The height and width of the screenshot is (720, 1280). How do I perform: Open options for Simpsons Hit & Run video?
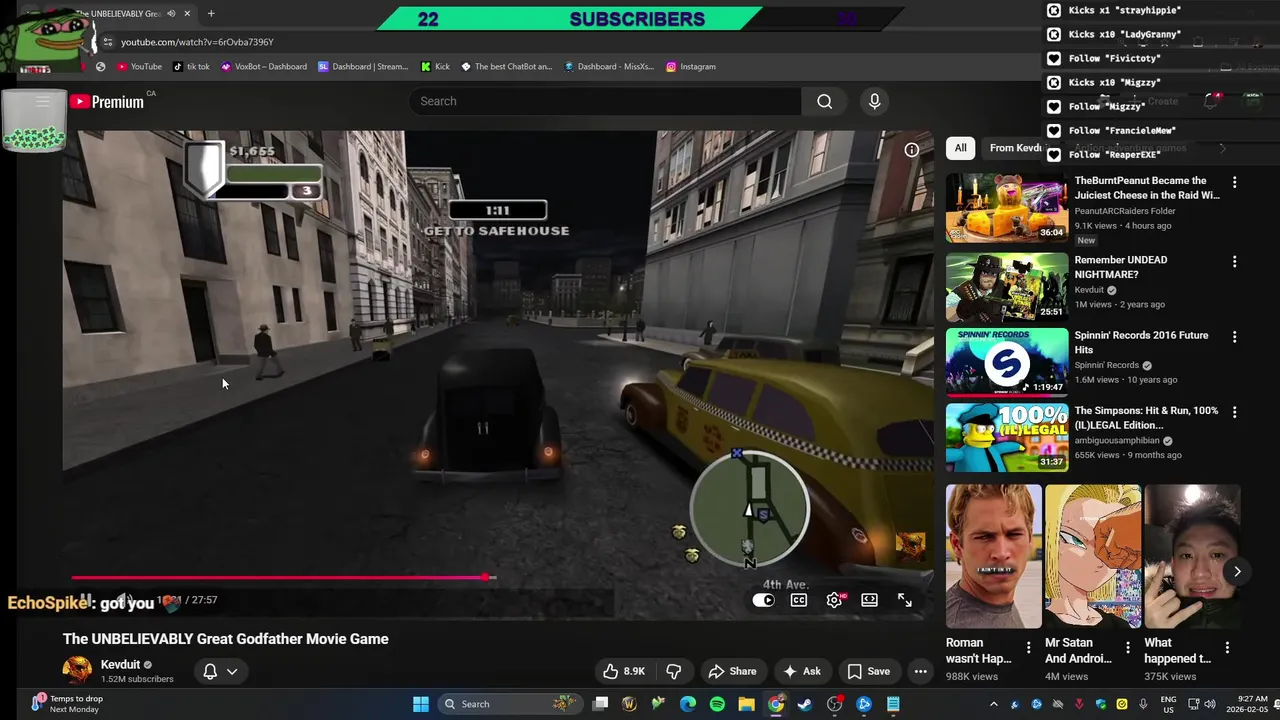[1234, 412]
